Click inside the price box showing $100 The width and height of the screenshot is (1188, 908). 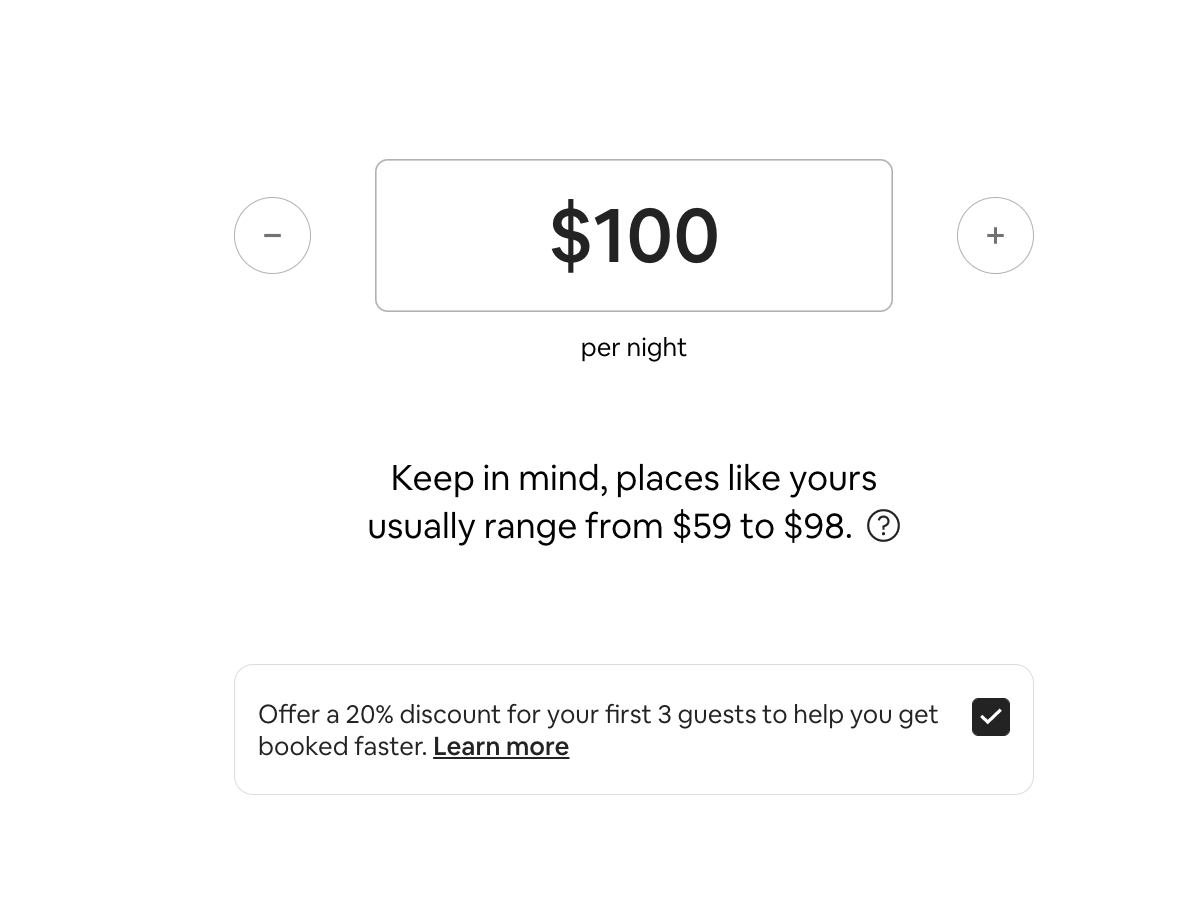(633, 236)
